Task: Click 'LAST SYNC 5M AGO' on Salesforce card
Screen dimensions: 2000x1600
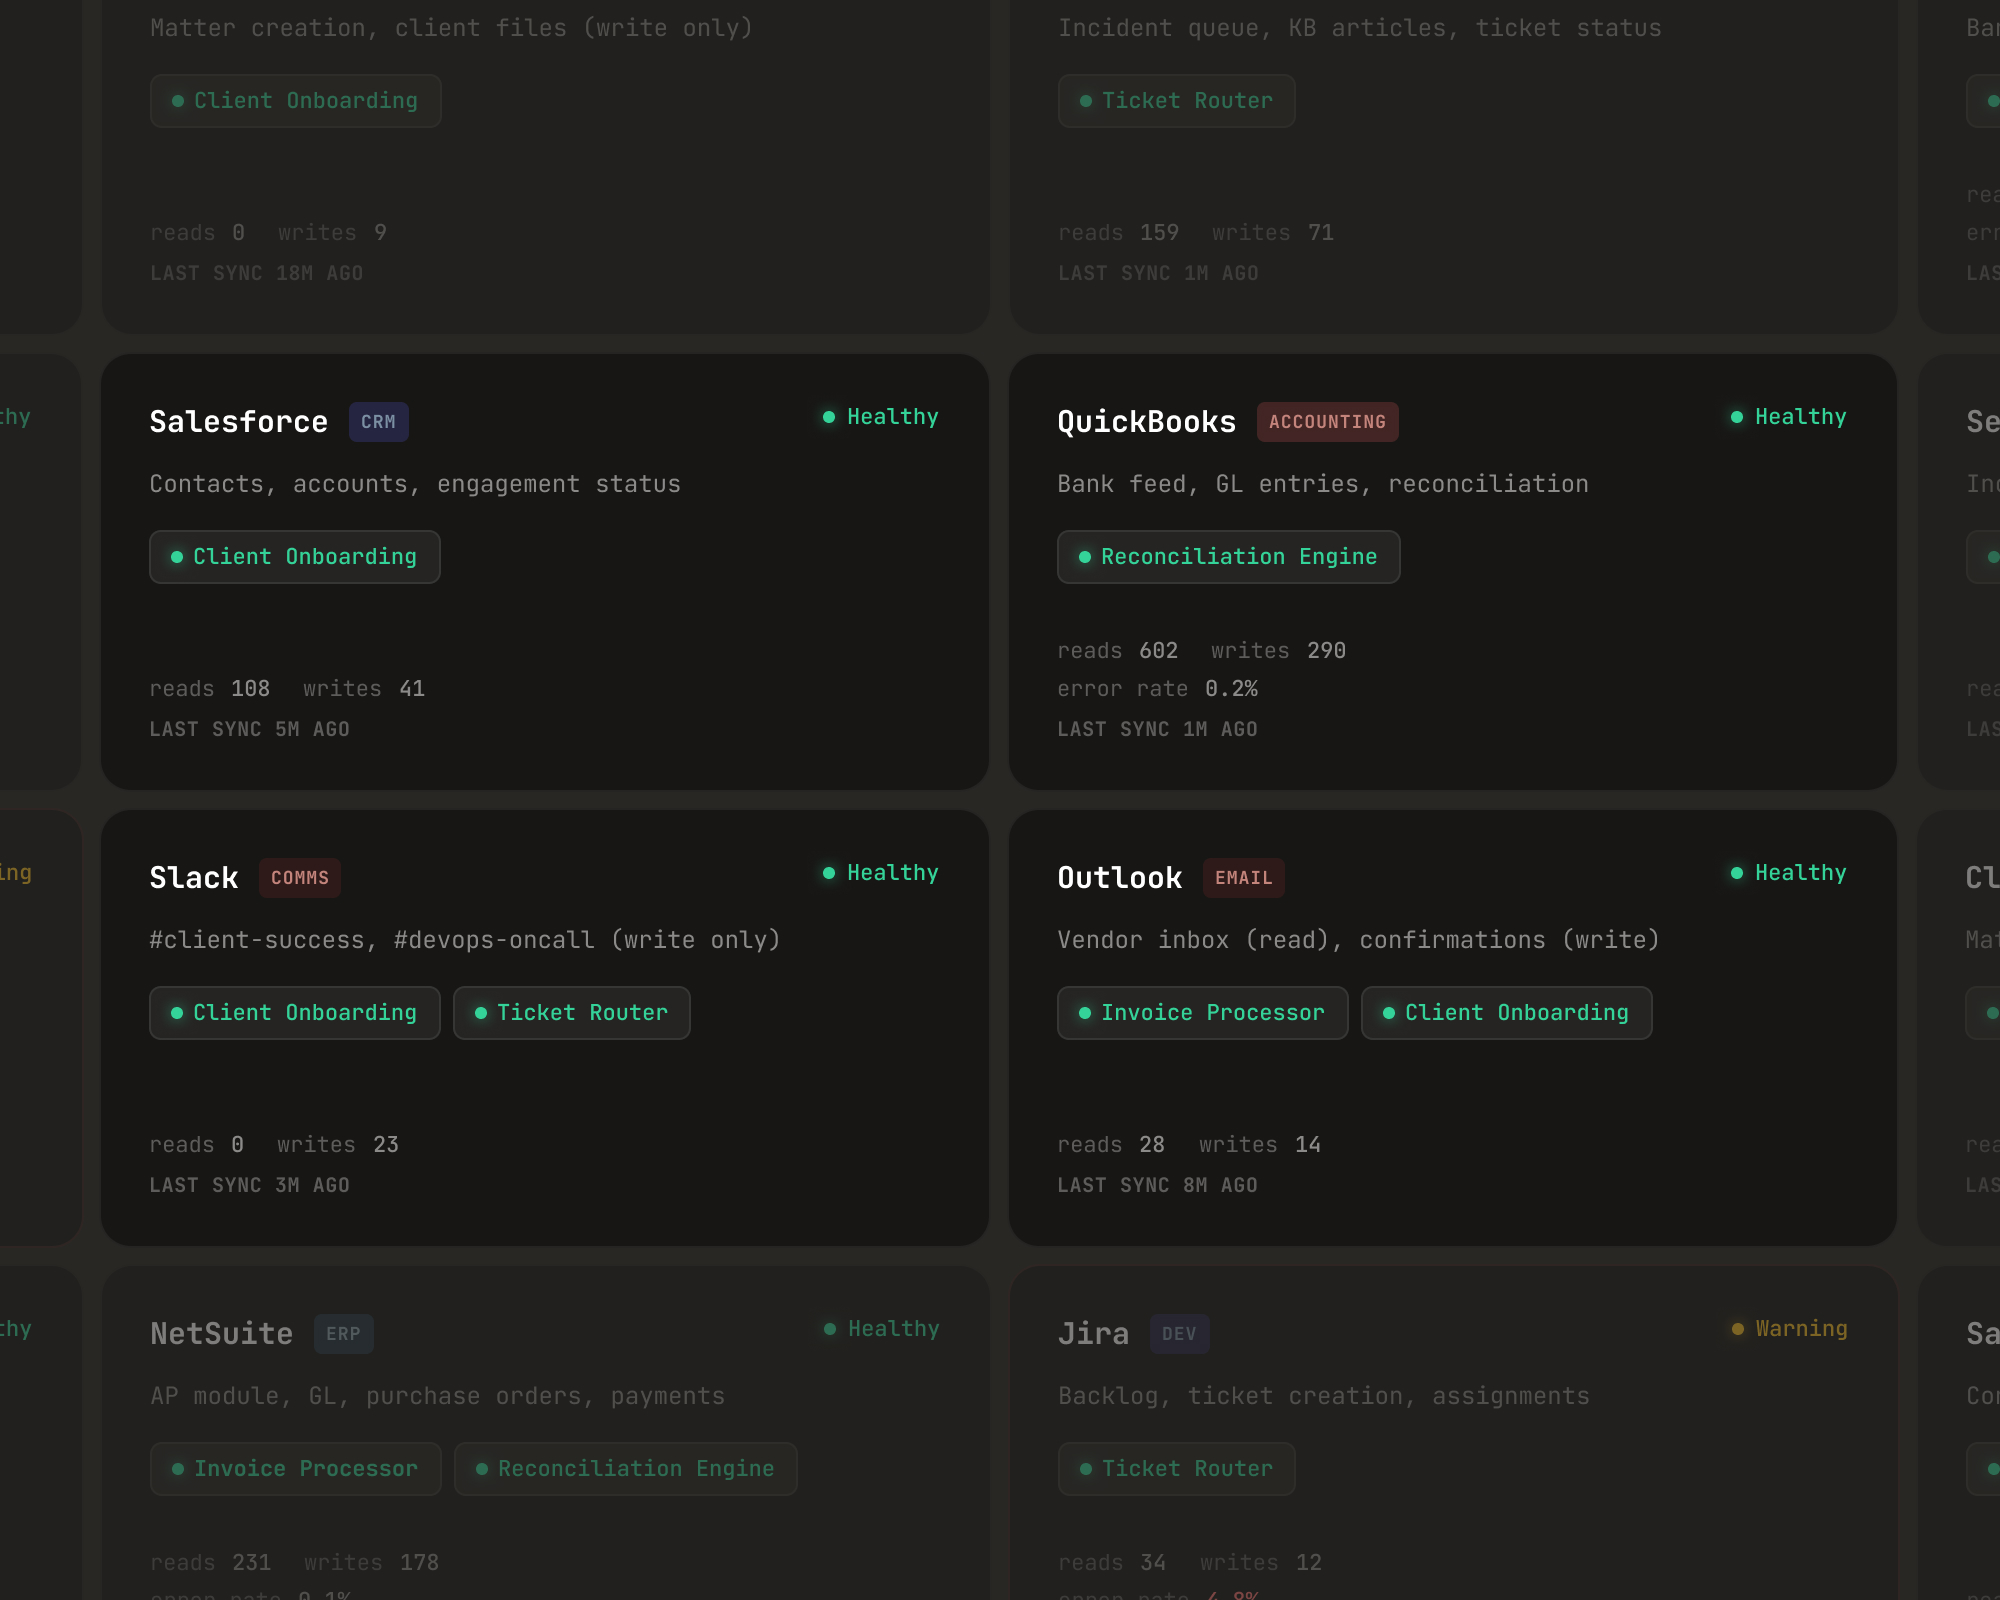Action: tap(250, 730)
